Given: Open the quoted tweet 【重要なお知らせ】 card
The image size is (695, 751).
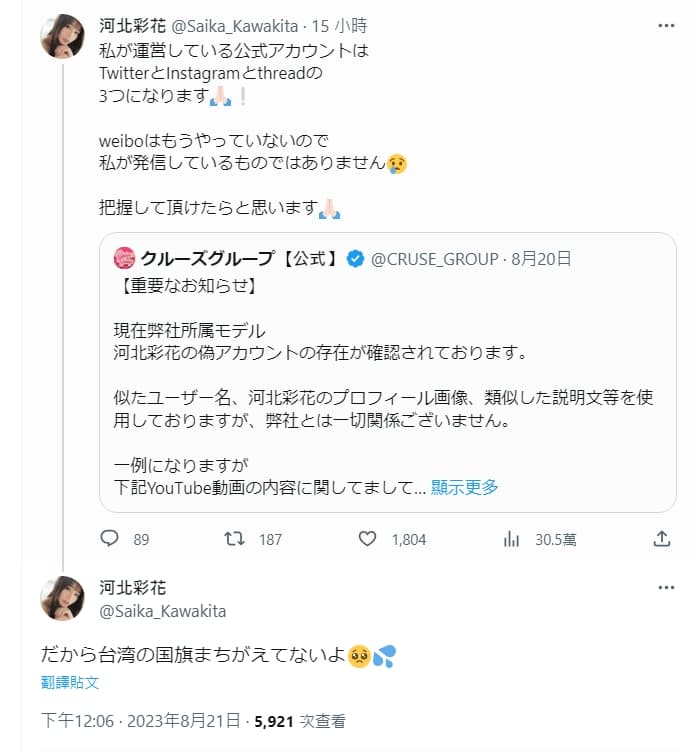Looking at the screenshot, I should click(387, 372).
